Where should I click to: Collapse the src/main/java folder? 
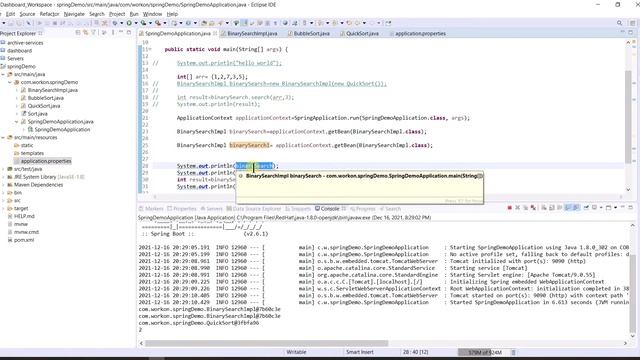(3, 74)
